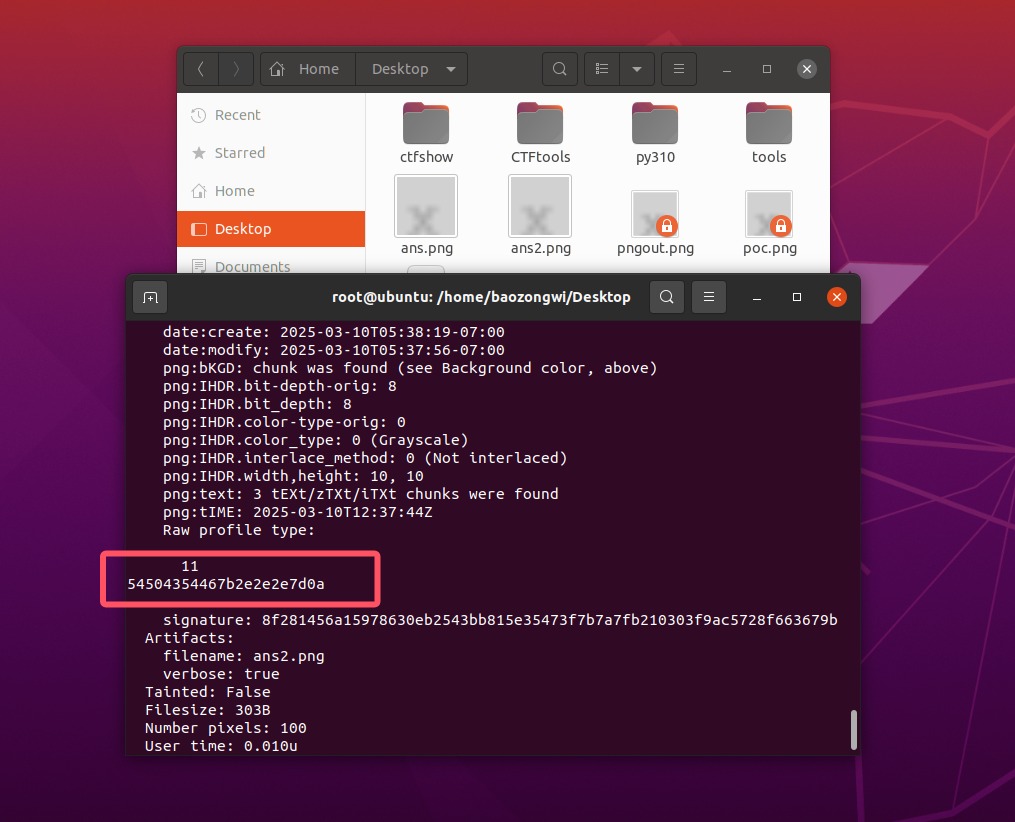This screenshot has height=822, width=1015.
Task: Open the Files hamburger menu
Action: tap(679, 69)
